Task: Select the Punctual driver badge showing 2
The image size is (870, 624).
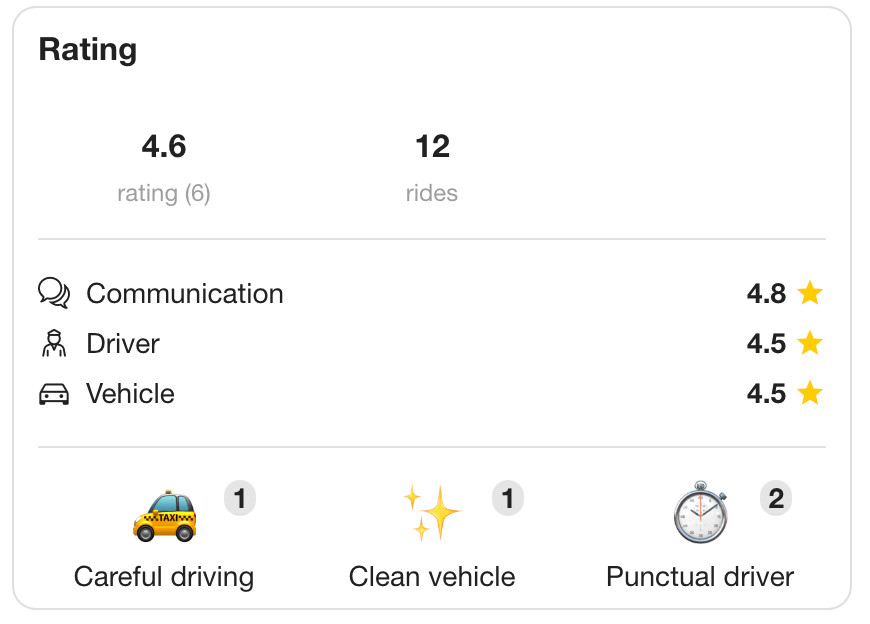Action: [x=775, y=498]
